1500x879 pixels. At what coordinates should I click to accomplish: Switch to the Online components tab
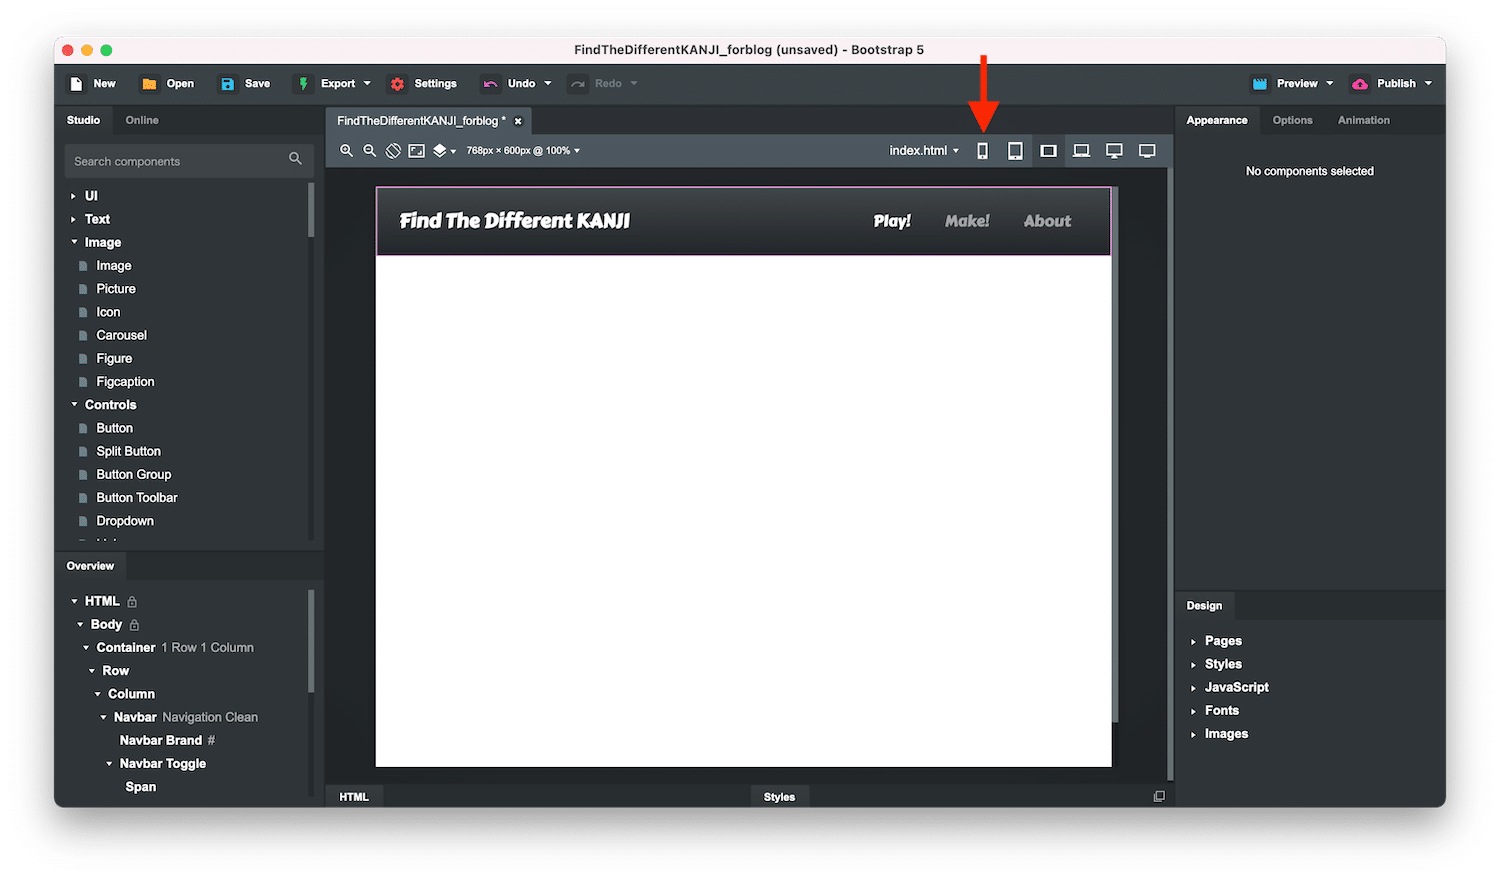tap(142, 120)
